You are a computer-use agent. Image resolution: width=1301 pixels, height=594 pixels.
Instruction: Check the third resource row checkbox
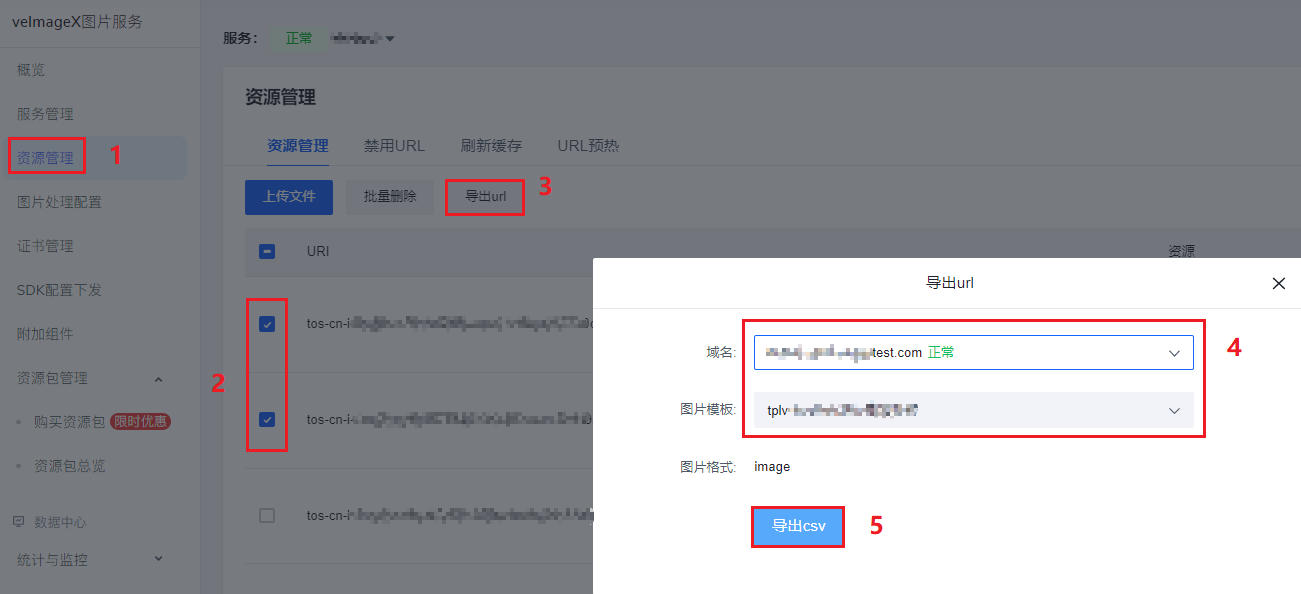tap(267, 516)
